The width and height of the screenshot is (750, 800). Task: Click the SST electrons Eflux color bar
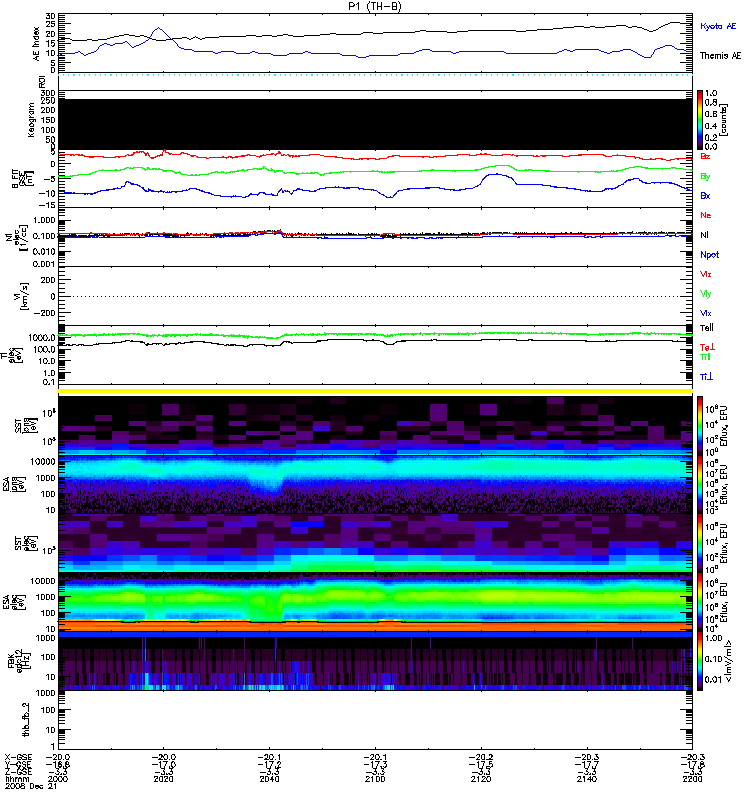tap(700, 542)
